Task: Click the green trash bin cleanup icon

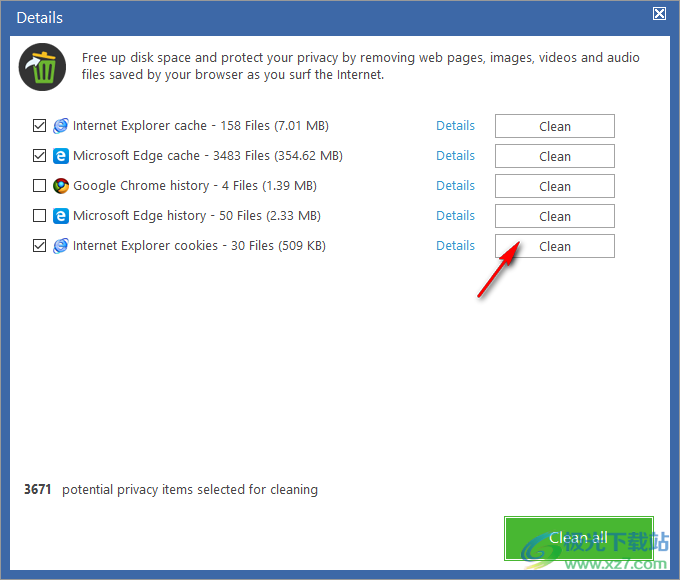Action: point(42,67)
